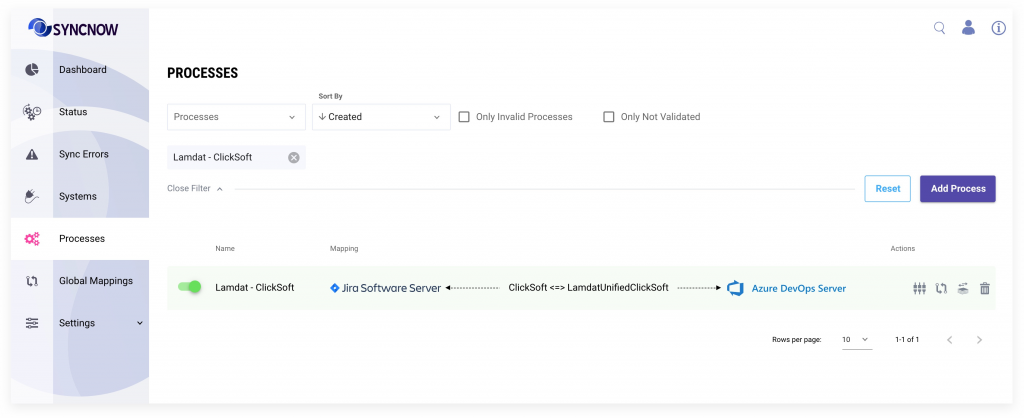
Task: Open field mapping settings icon for the Lamdat process
Action: coord(919,288)
